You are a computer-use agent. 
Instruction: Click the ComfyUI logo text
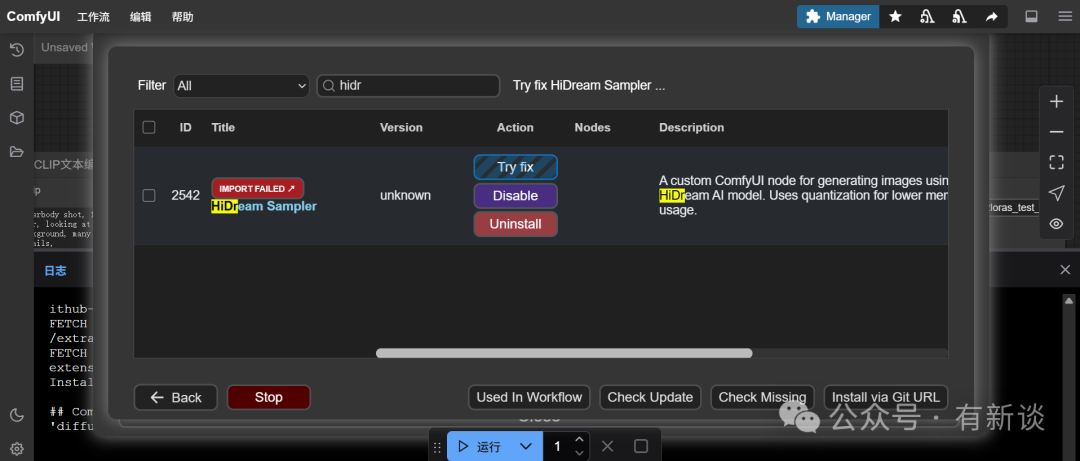pyautogui.click(x=34, y=17)
